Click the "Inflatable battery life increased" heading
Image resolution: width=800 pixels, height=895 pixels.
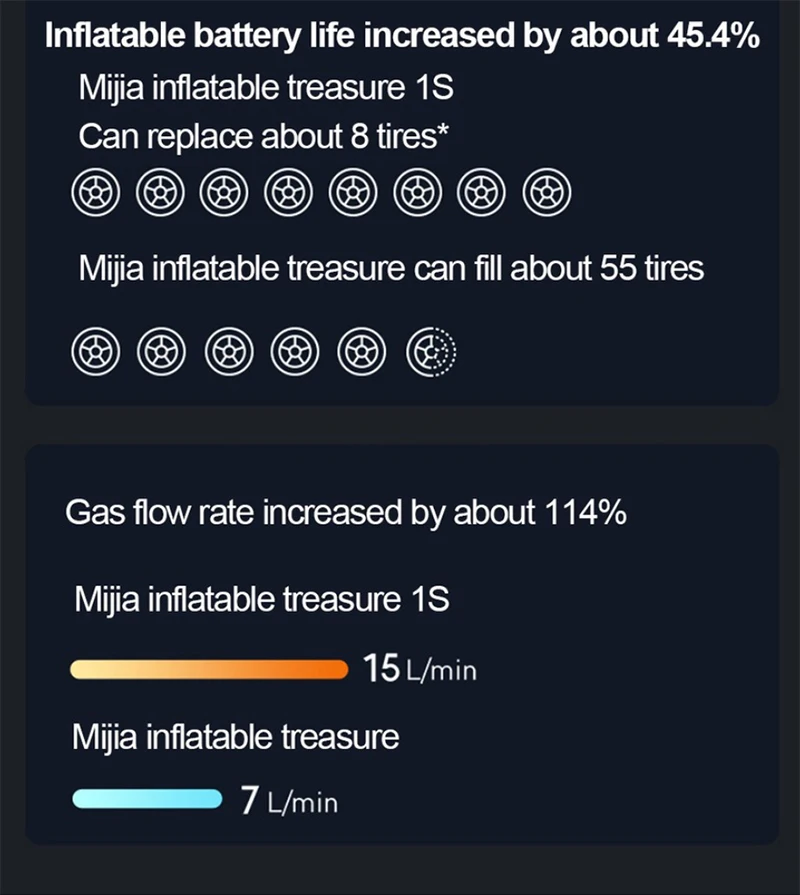401,36
